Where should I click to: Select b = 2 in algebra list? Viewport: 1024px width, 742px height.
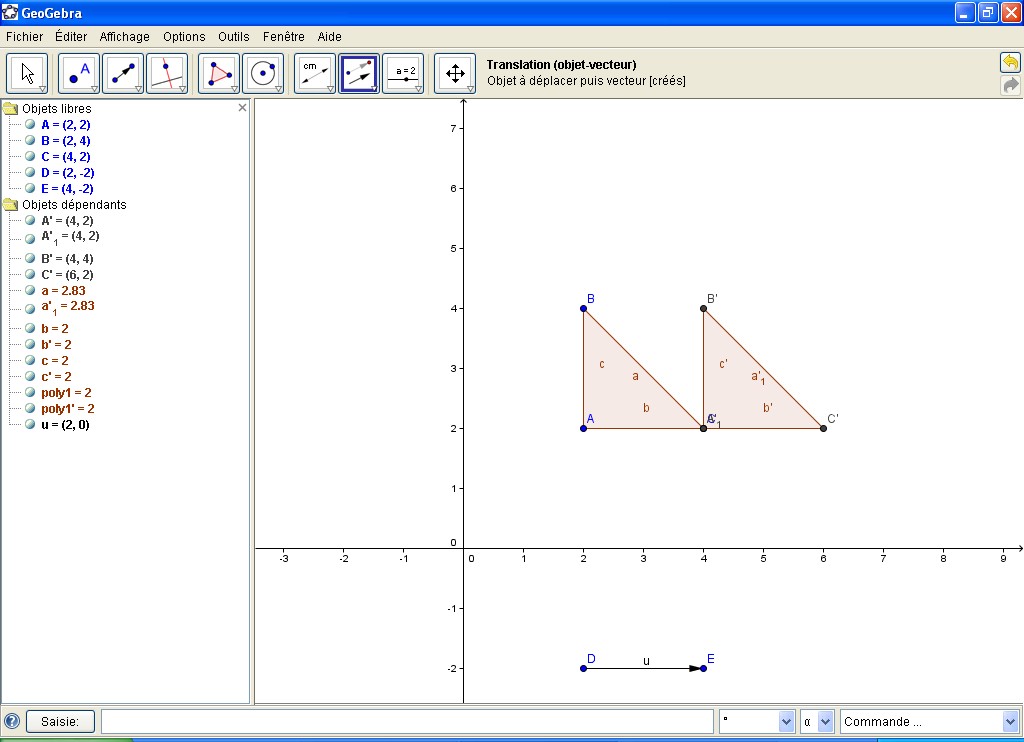coord(55,329)
